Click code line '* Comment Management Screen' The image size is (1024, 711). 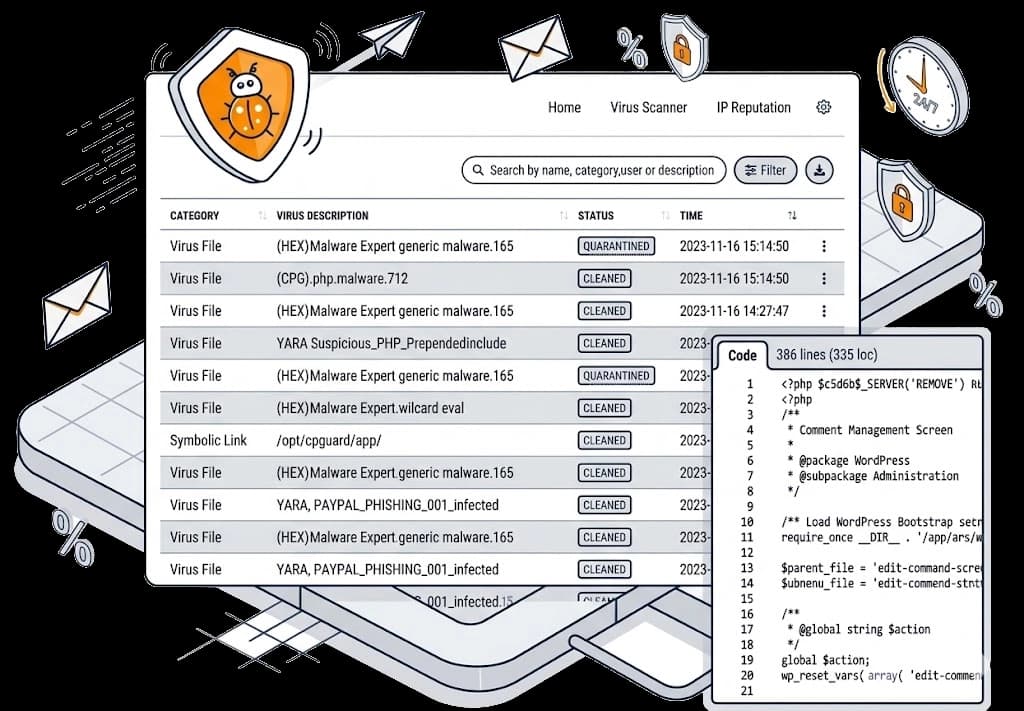pos(869,430)
